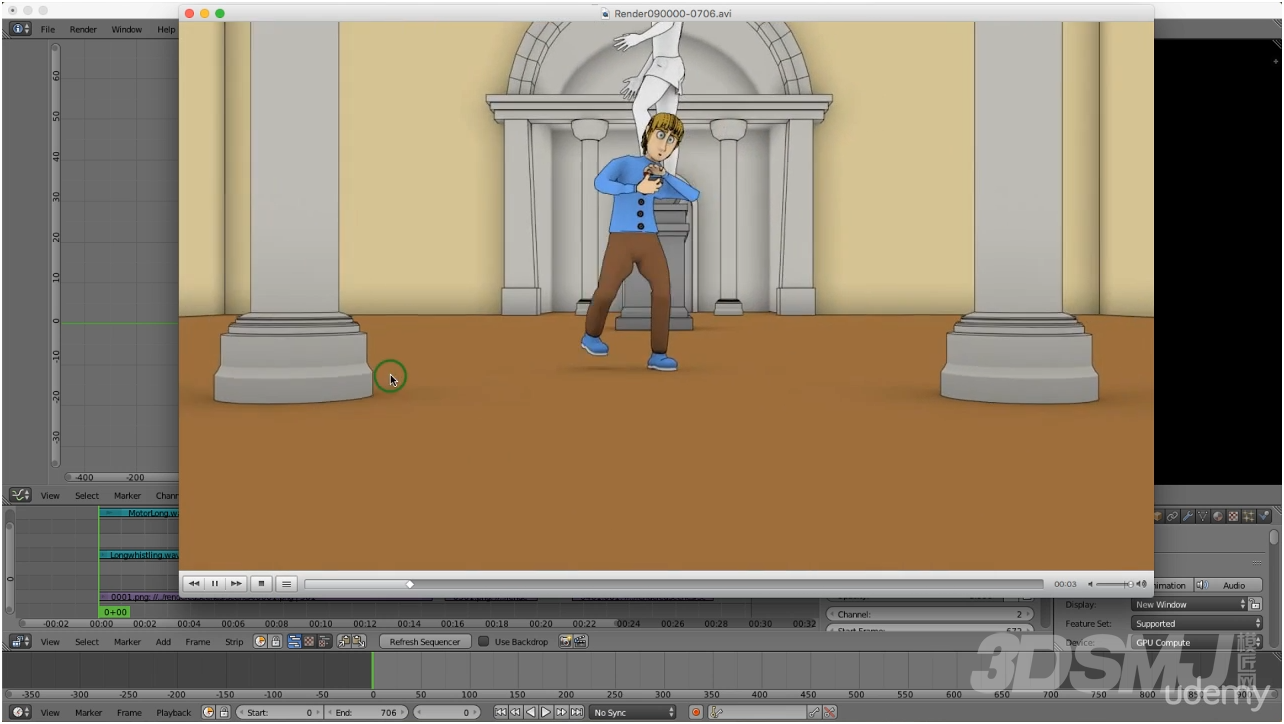
Task: Play animation forward in Timeline
Action: pos(546,712)
